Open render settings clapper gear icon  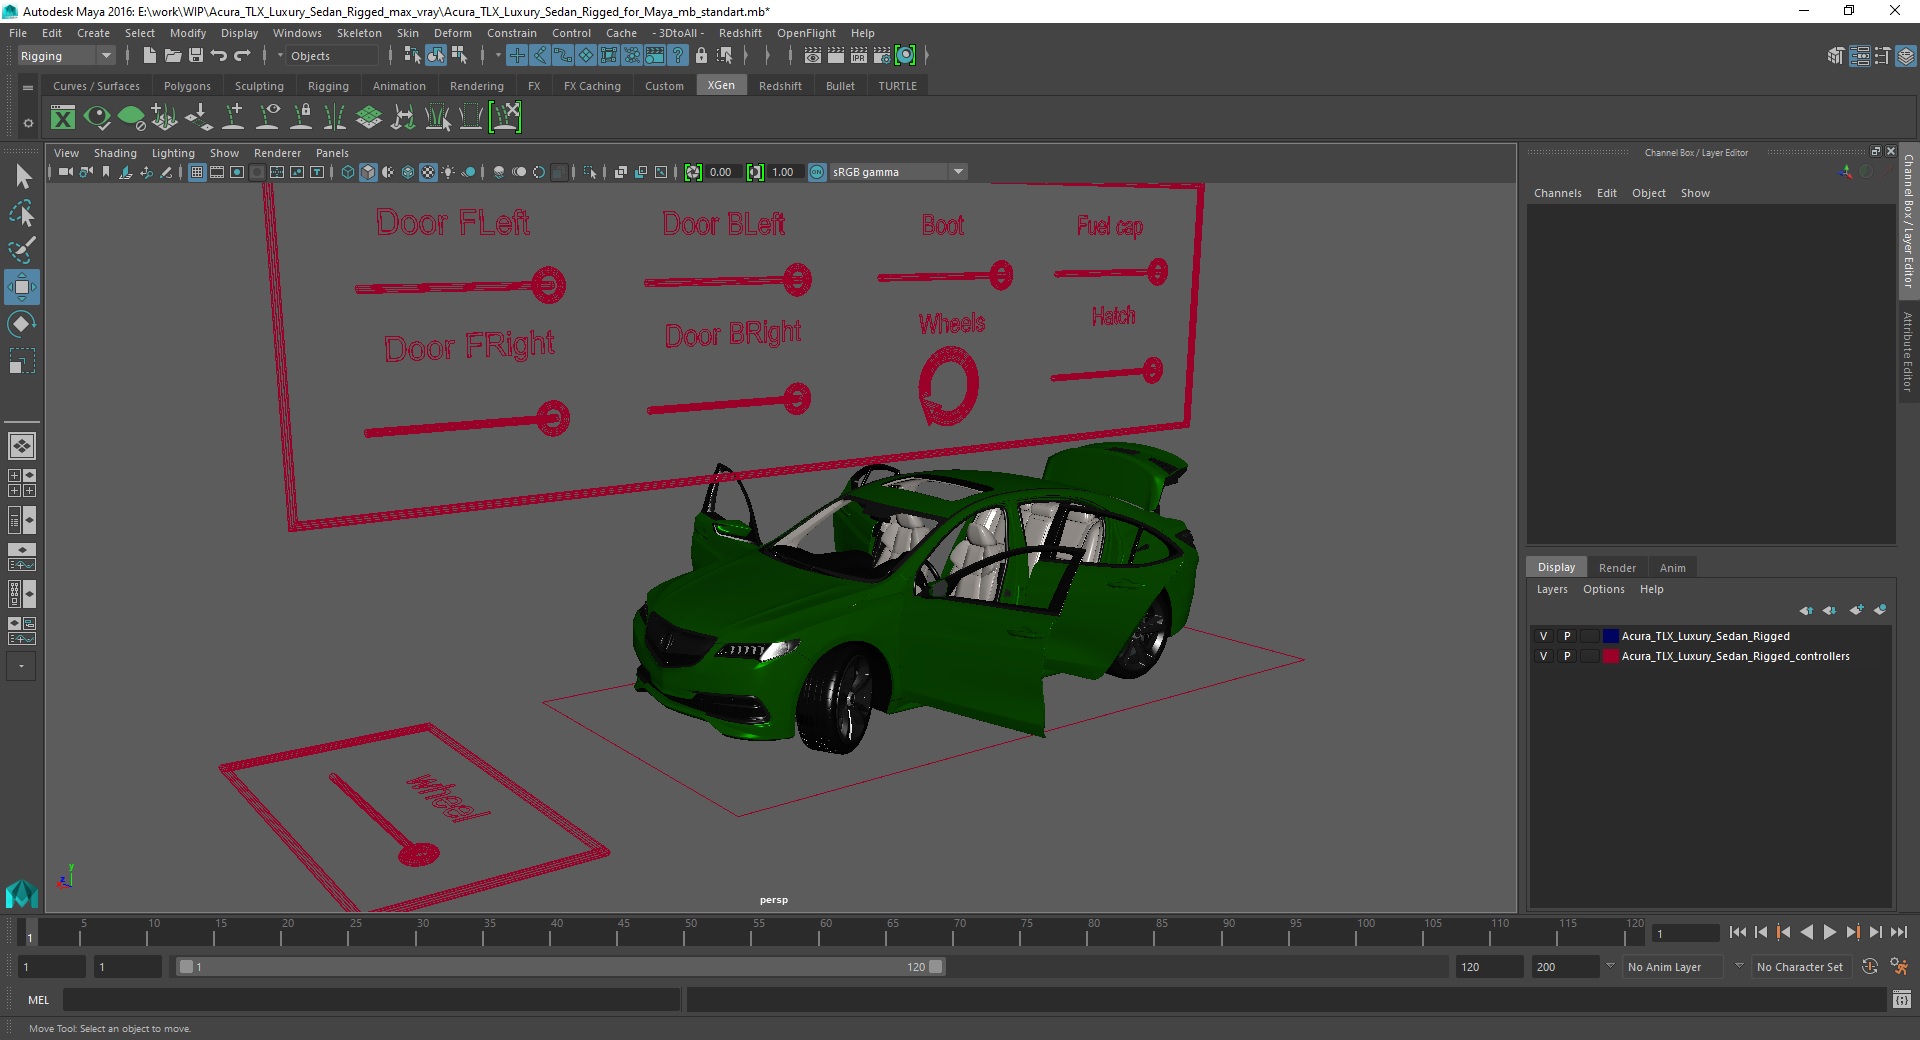click(x=882, y=56)
